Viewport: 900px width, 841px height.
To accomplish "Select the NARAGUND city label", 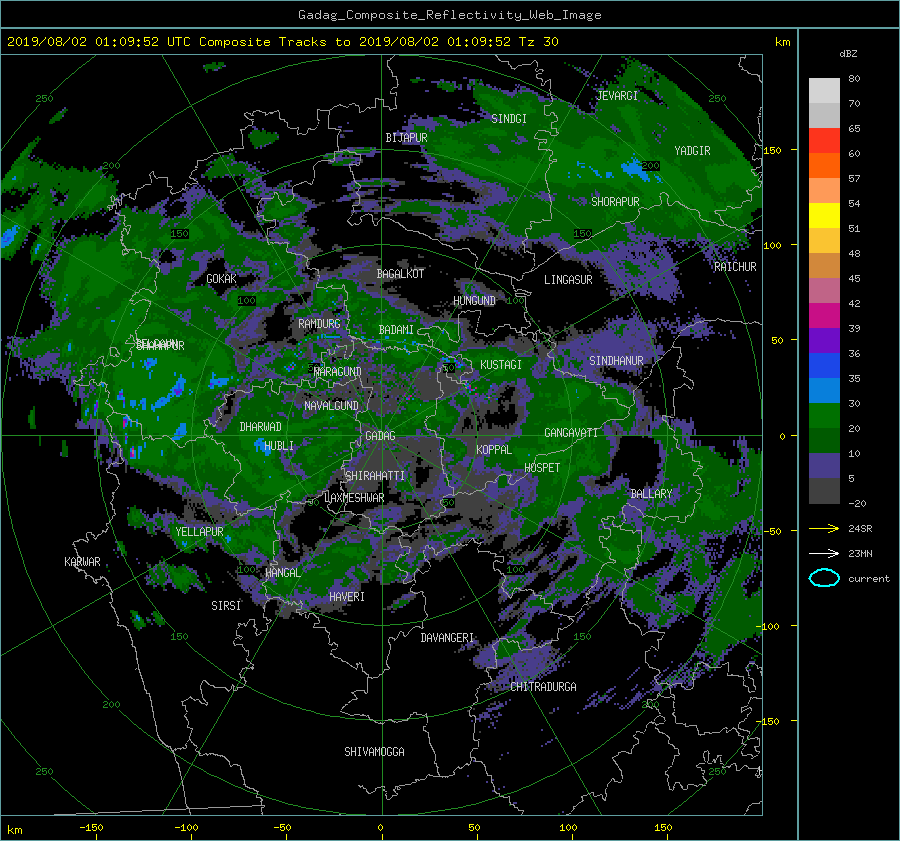I will [338, 372].
